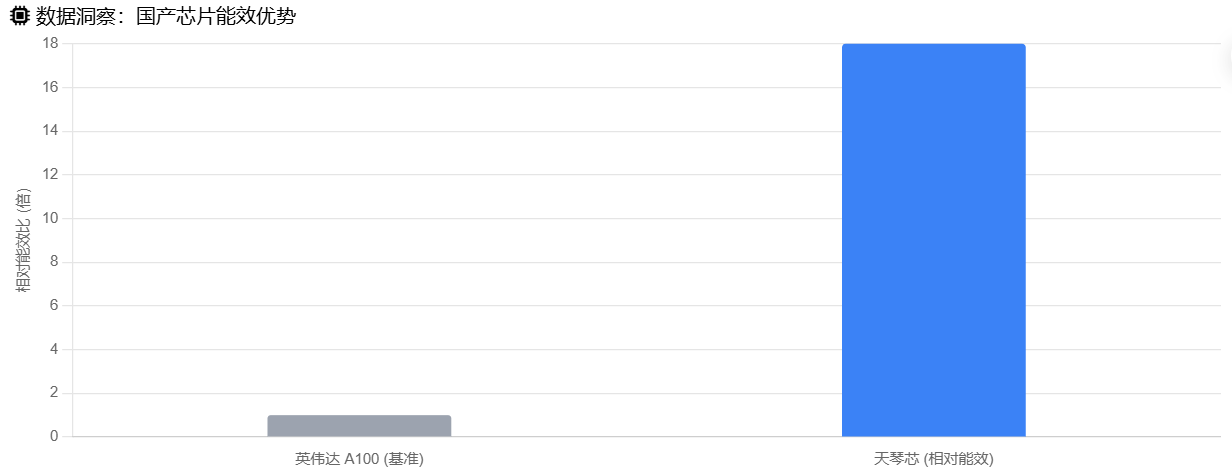This screenshot has height=475, width=1232.
Task: Click the 8 tick label
Action: (x=55, y=262)
